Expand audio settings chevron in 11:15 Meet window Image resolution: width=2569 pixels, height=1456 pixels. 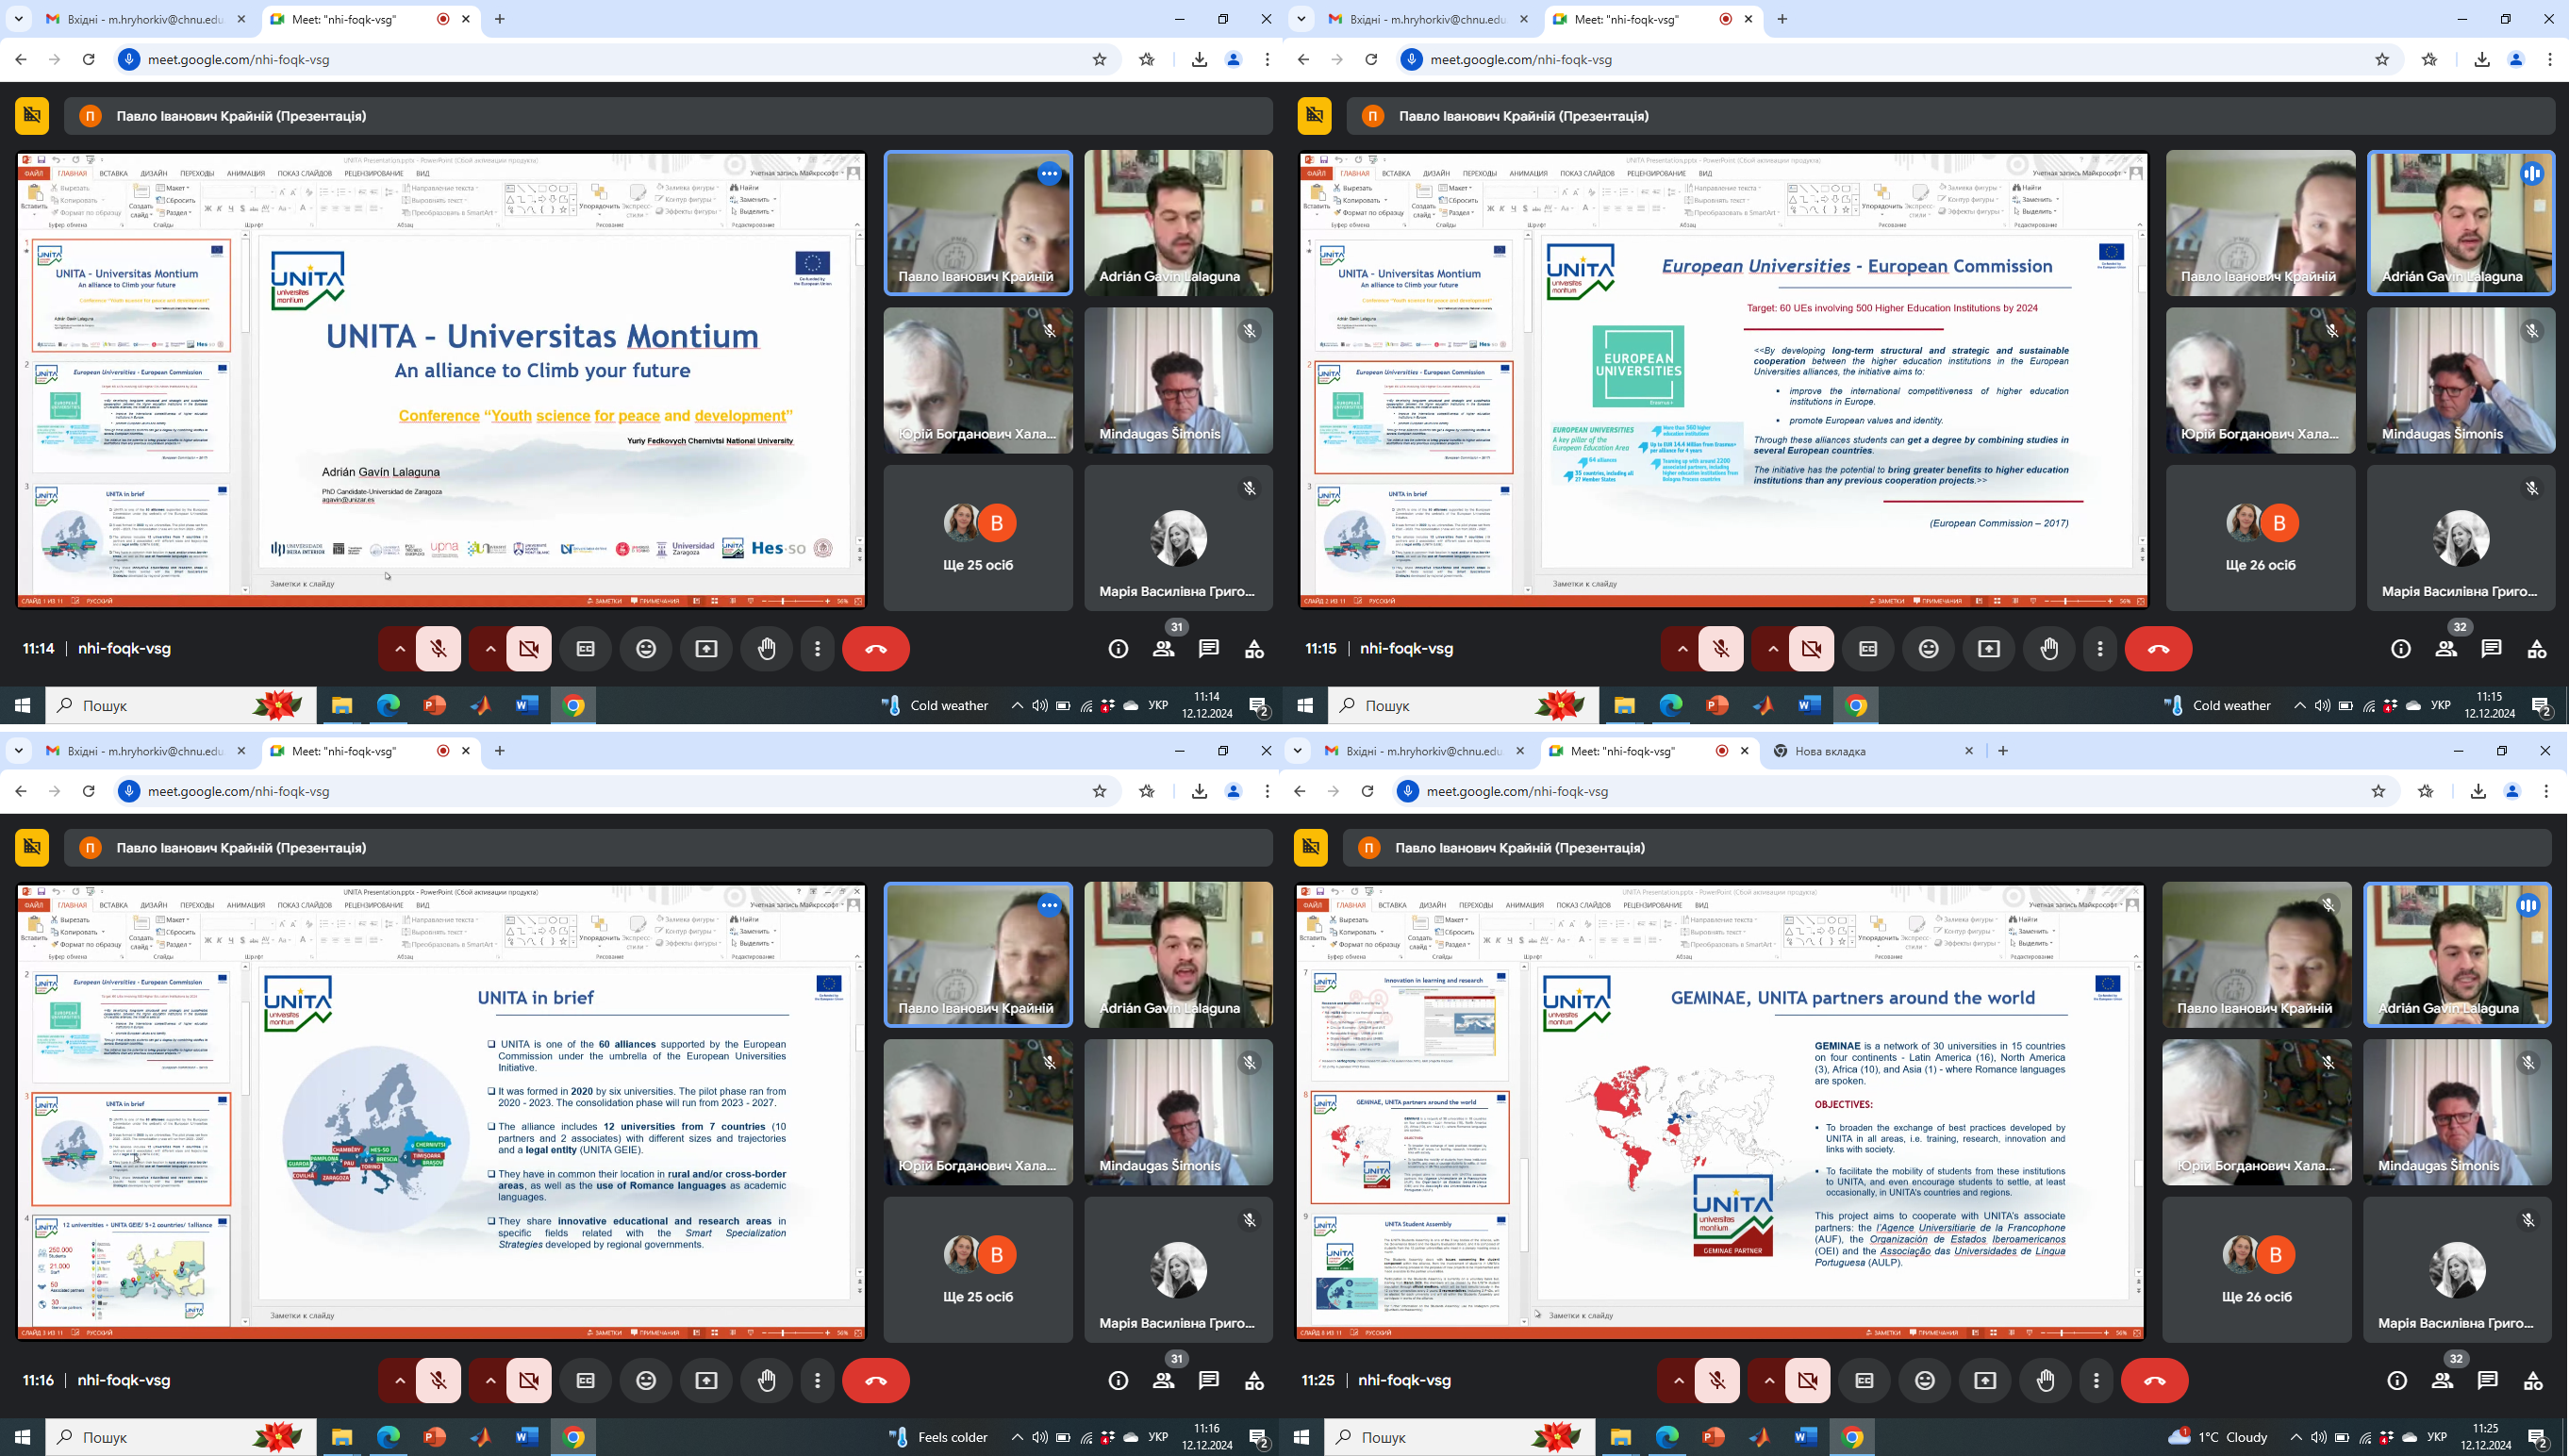pyautogui.click(x=1682, y=649)
